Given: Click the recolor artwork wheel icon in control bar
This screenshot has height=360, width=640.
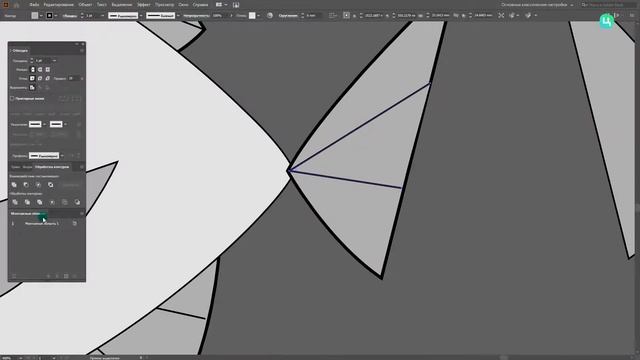Looking at the screenshot, I should coord(270,16).
